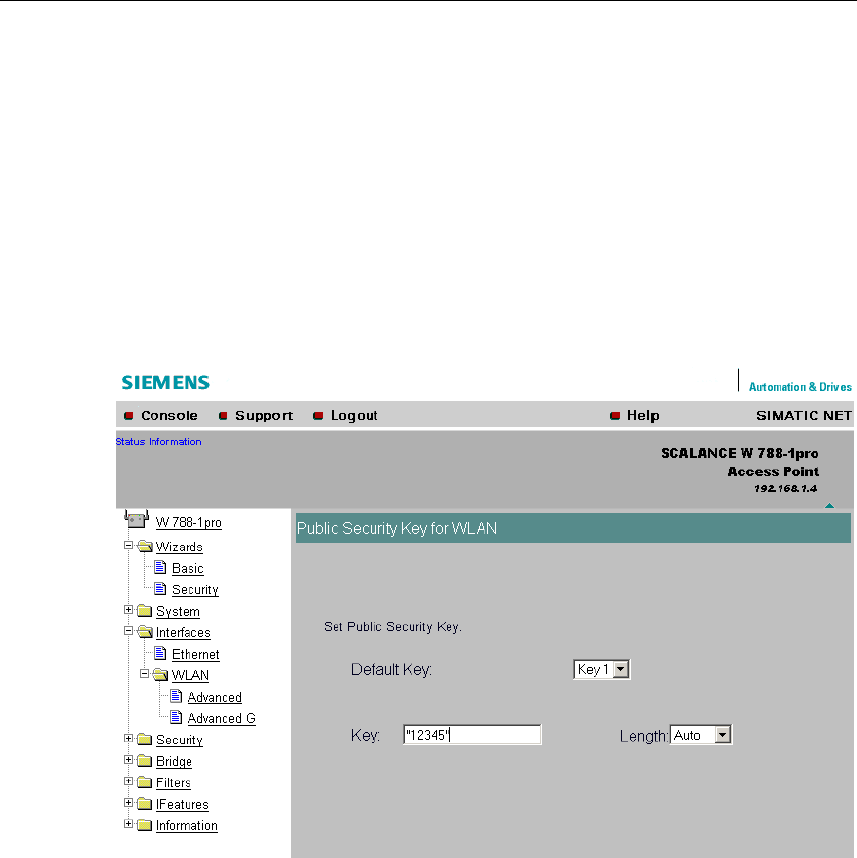This screenshot has width=857, height=858.
Task: Expand the System tree node
Action: (128, 610)
